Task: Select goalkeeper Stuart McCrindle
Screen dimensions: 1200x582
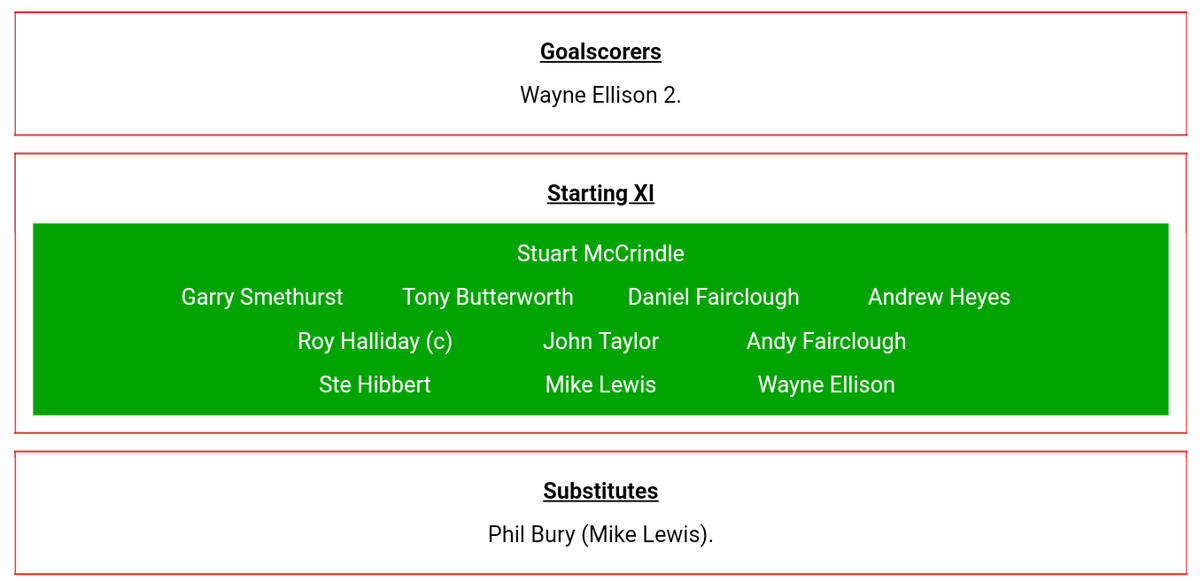Action: pyautogui.click(x=600, y=254)
